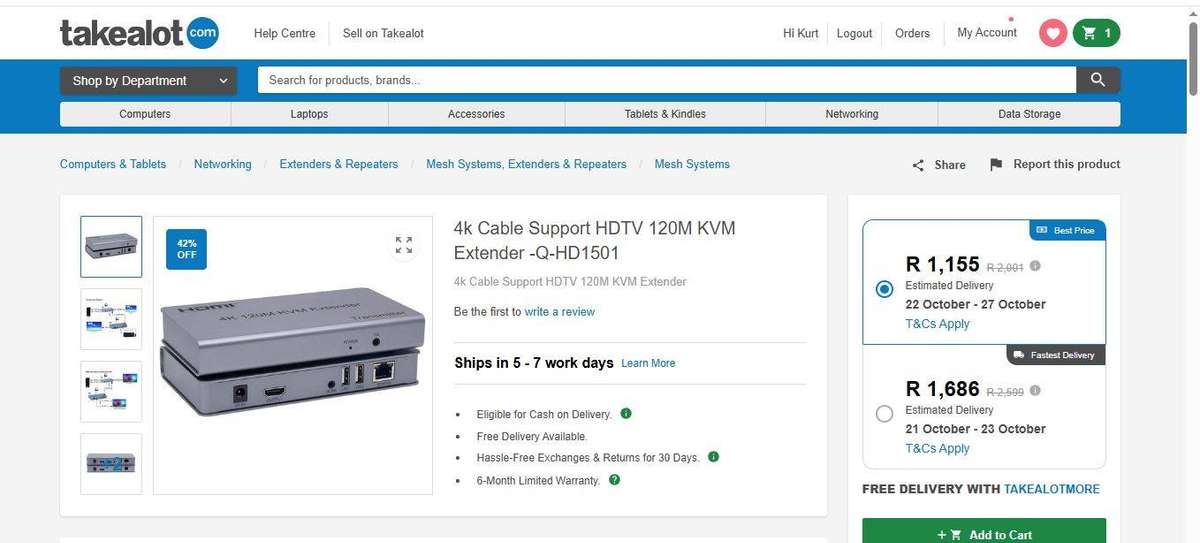Viewport: 1200px width, 543px height.
Task: Open the Computers category tab
Action: (x=145, y=114)
